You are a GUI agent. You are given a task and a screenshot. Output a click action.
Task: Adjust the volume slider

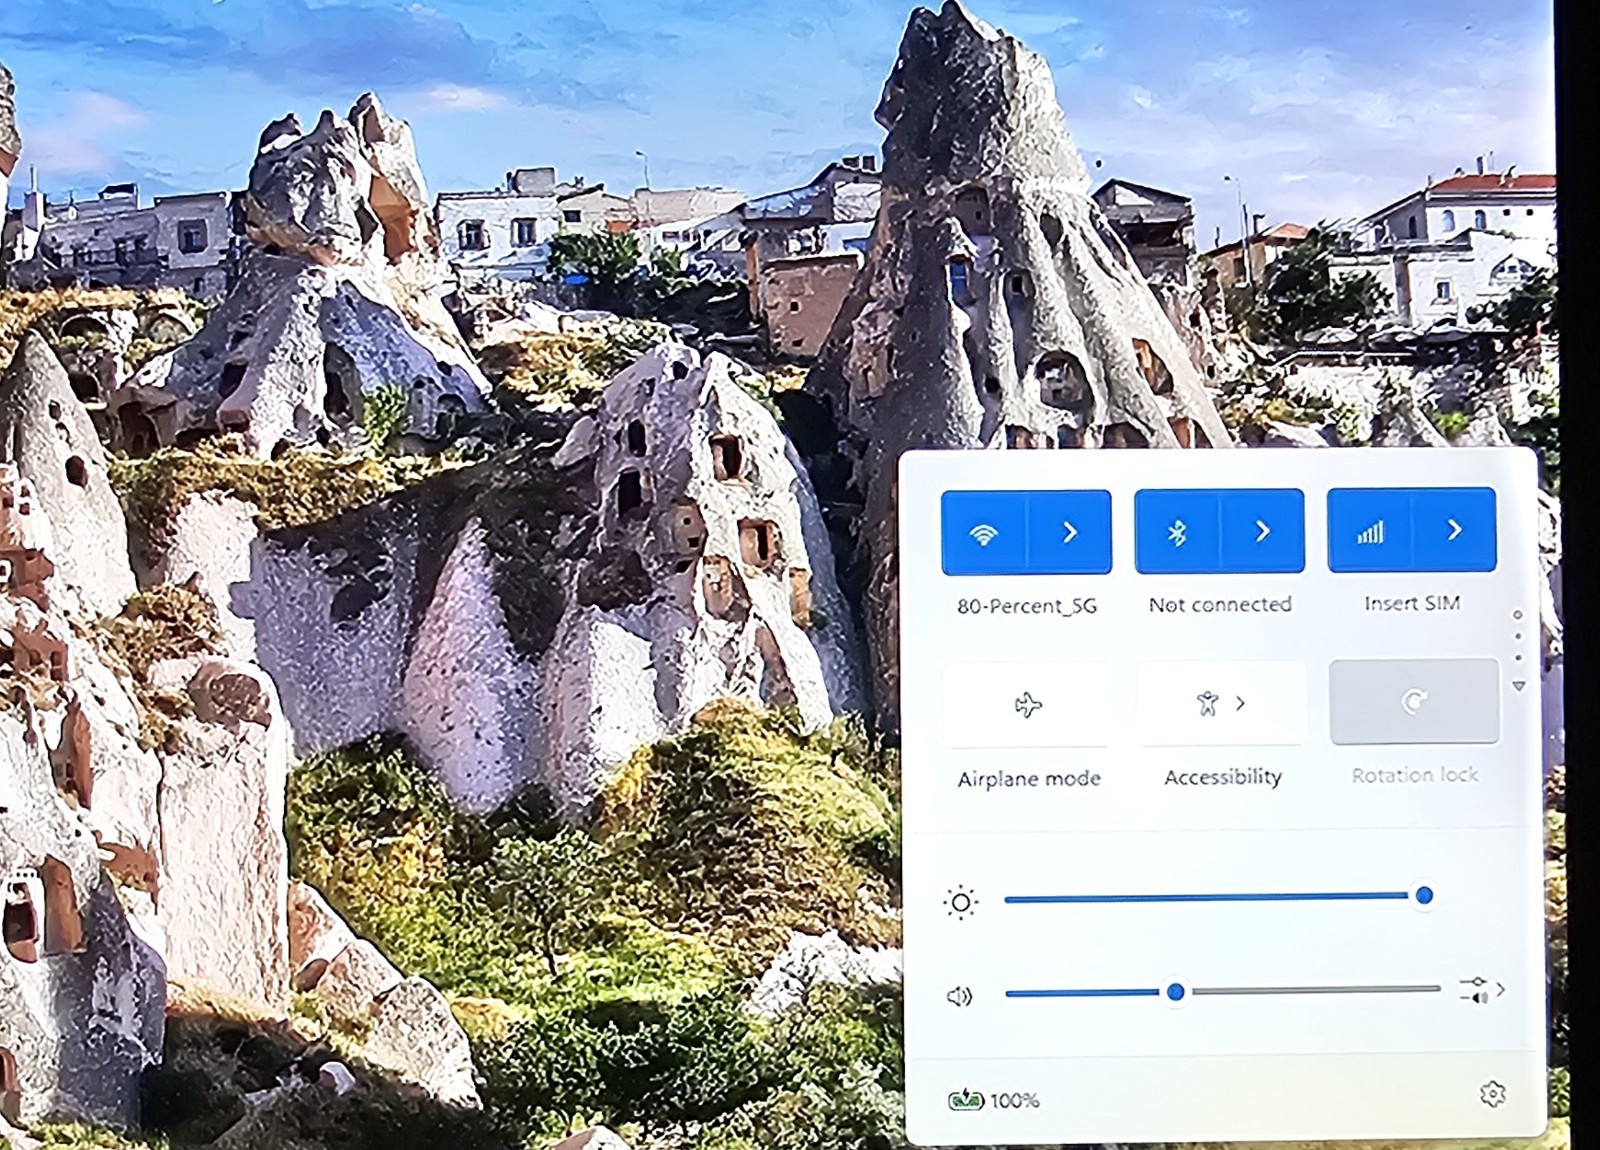(1222, 991)
